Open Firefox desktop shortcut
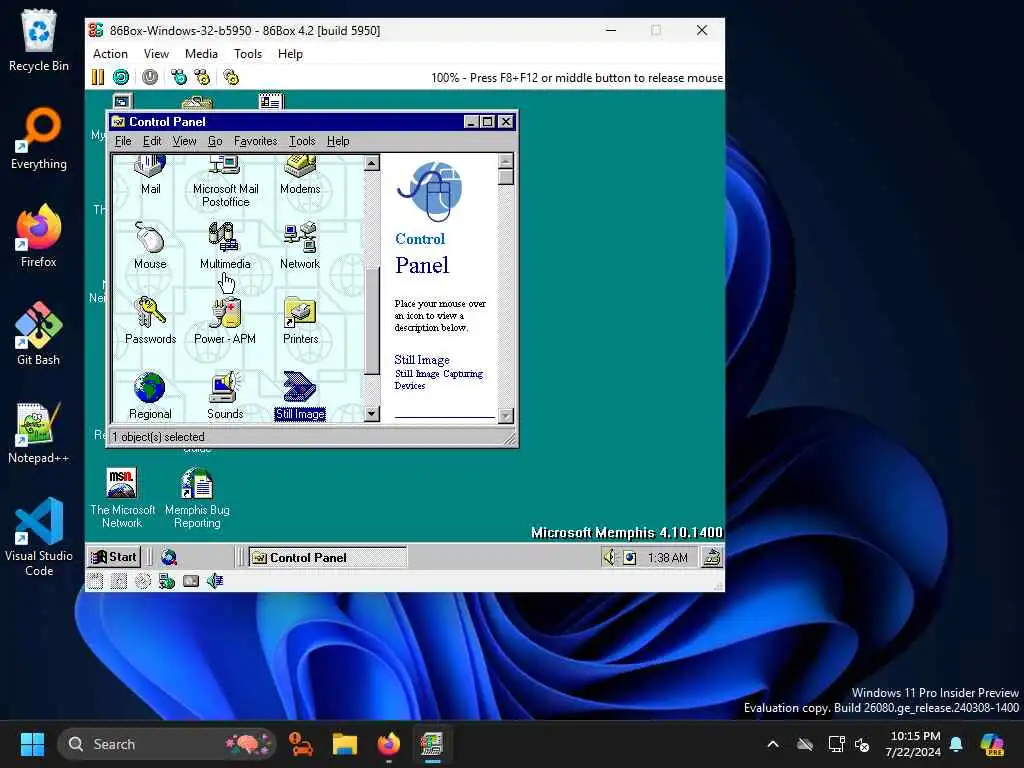This screenshot has width=1024, height=768. point(39,236)
